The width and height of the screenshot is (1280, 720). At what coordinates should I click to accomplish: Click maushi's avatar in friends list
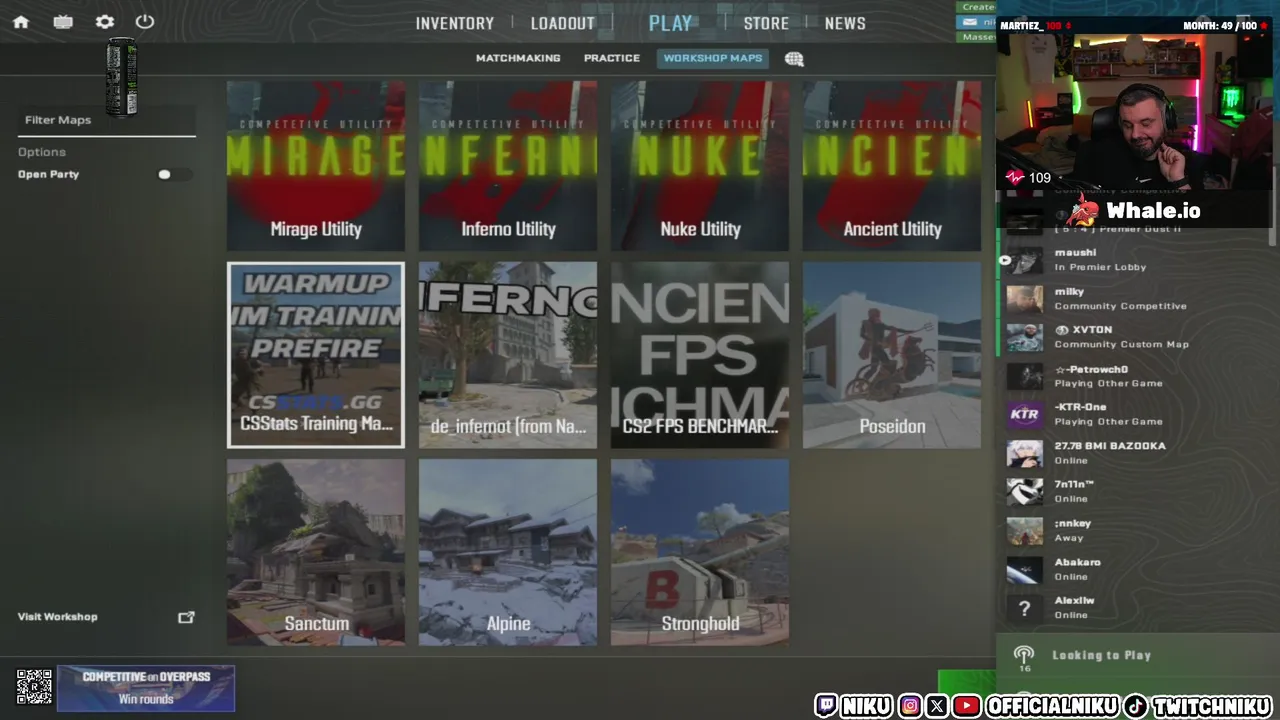[x=1025, y=260]
